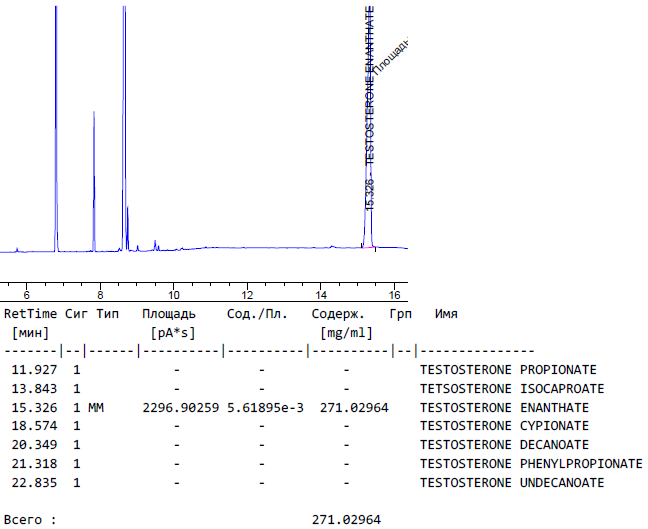
Task: Click the x-axis tick label 14
Action: pos(321,295)
